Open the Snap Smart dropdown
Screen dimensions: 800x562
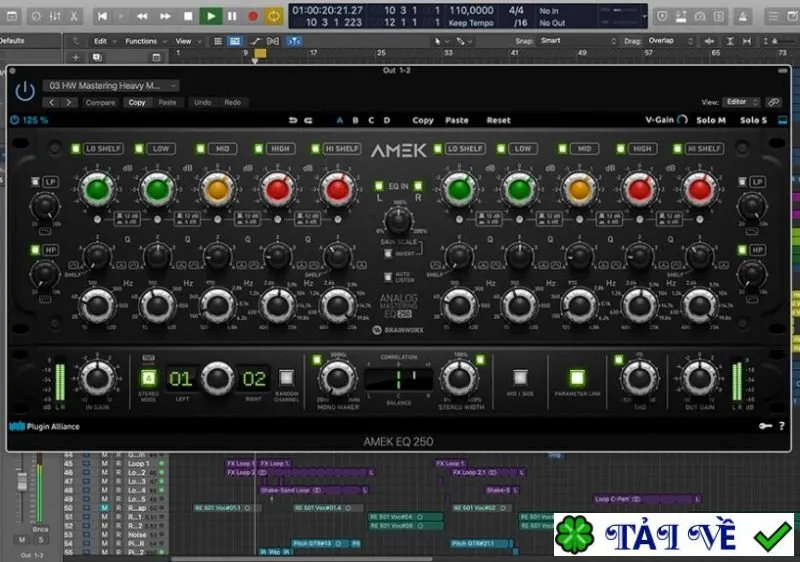pos(578,41)
